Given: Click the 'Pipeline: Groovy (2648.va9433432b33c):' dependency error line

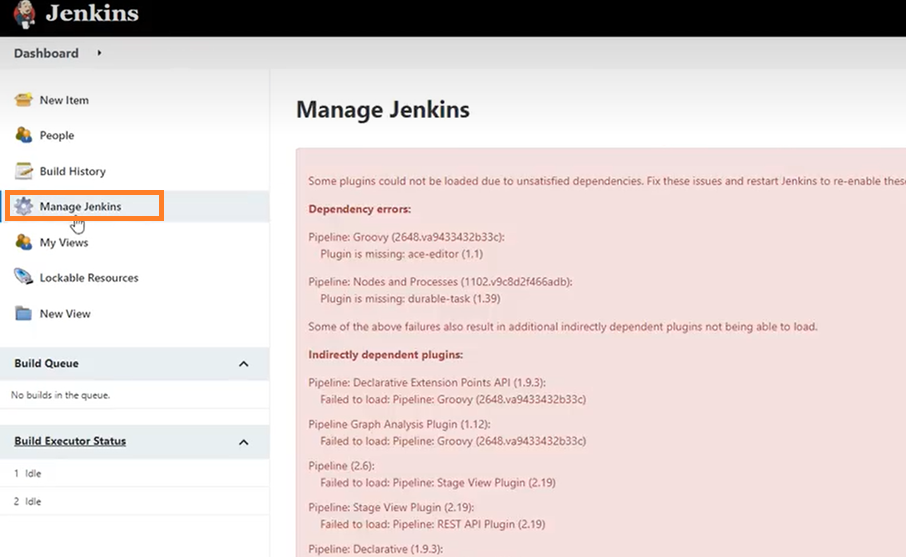Looking at the screenshot, I should 406,237.
